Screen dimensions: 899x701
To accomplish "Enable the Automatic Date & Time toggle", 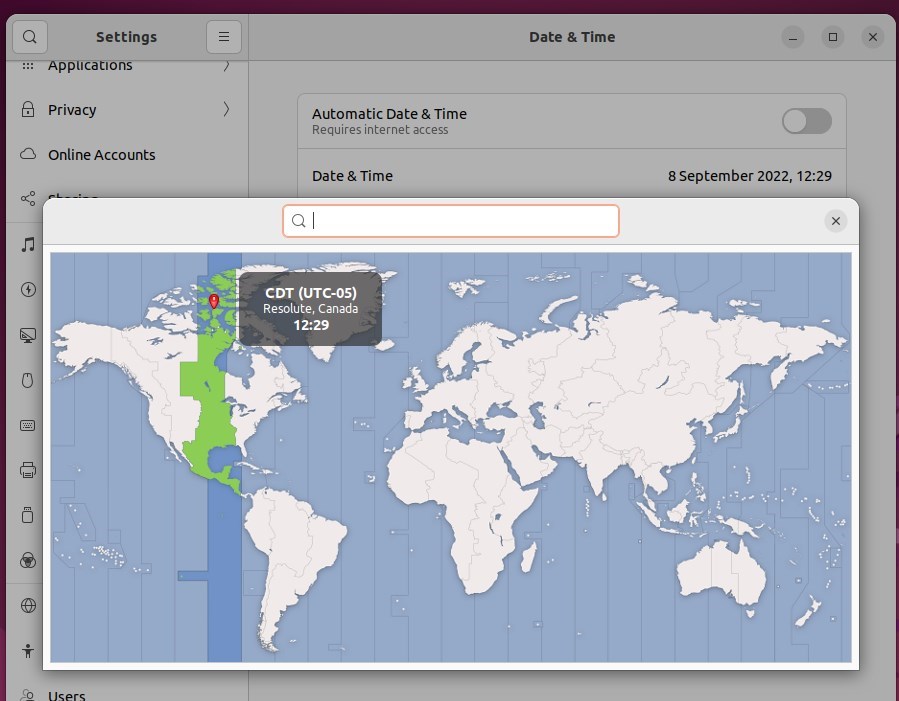I will (806, 120).
